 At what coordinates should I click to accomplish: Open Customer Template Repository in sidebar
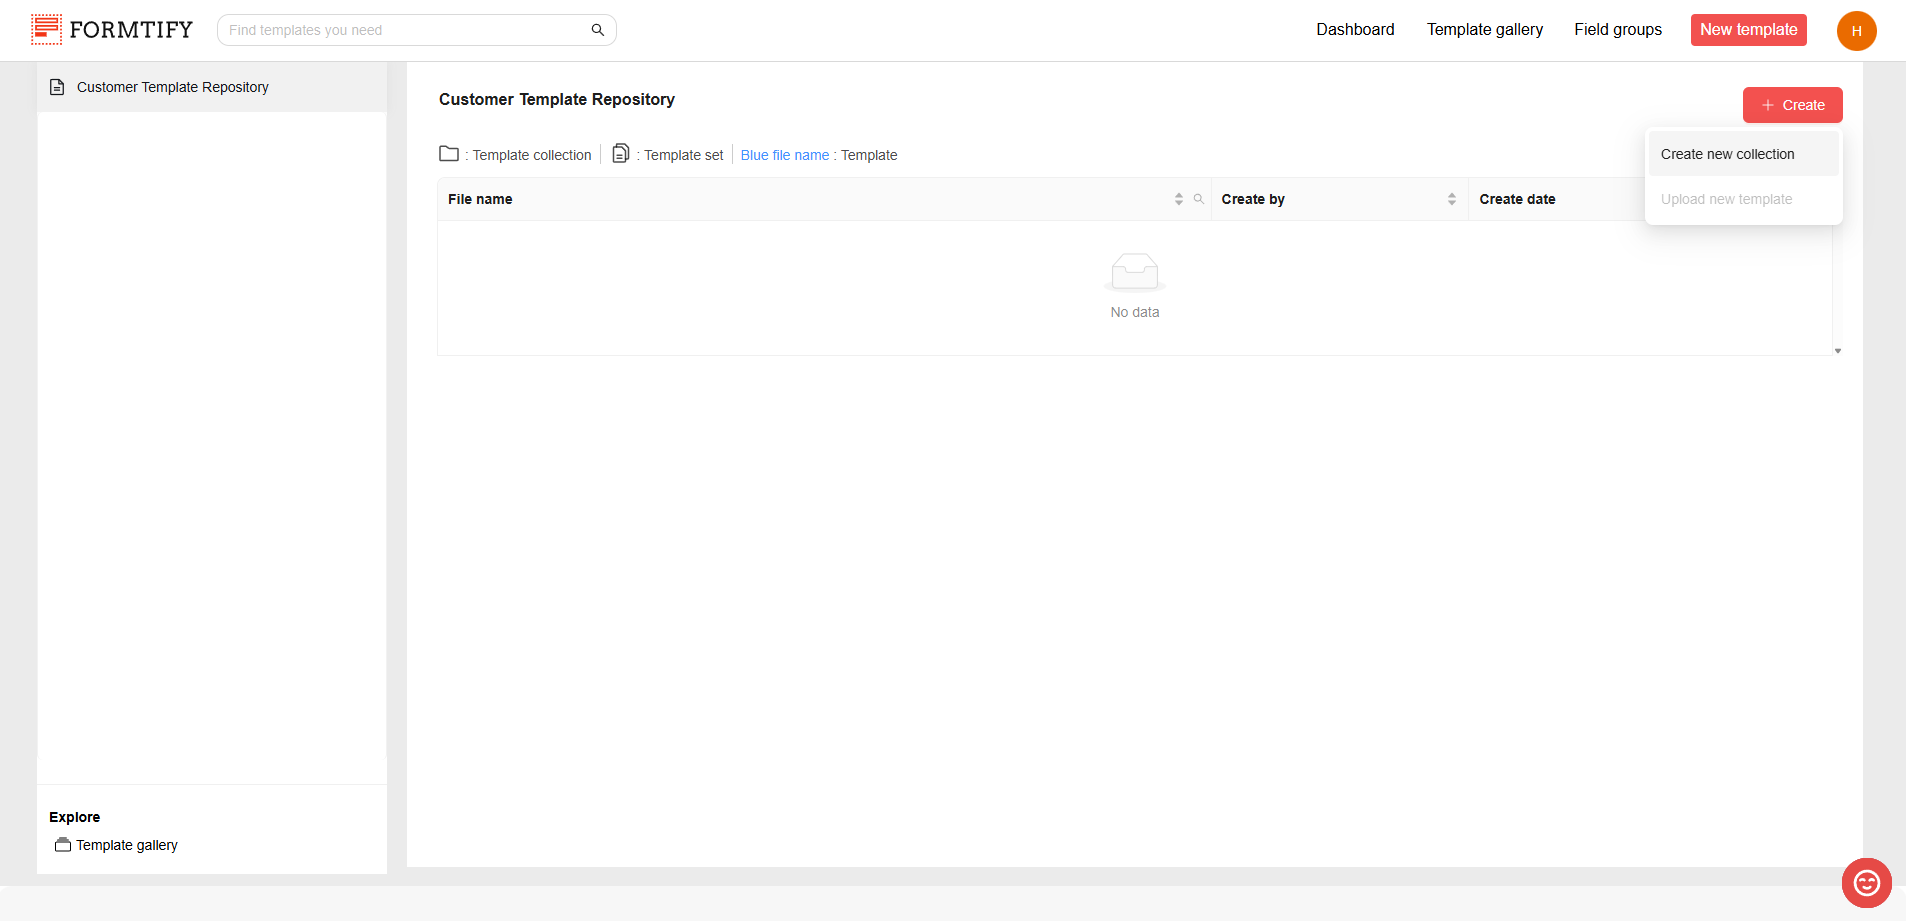click(172, 87)
